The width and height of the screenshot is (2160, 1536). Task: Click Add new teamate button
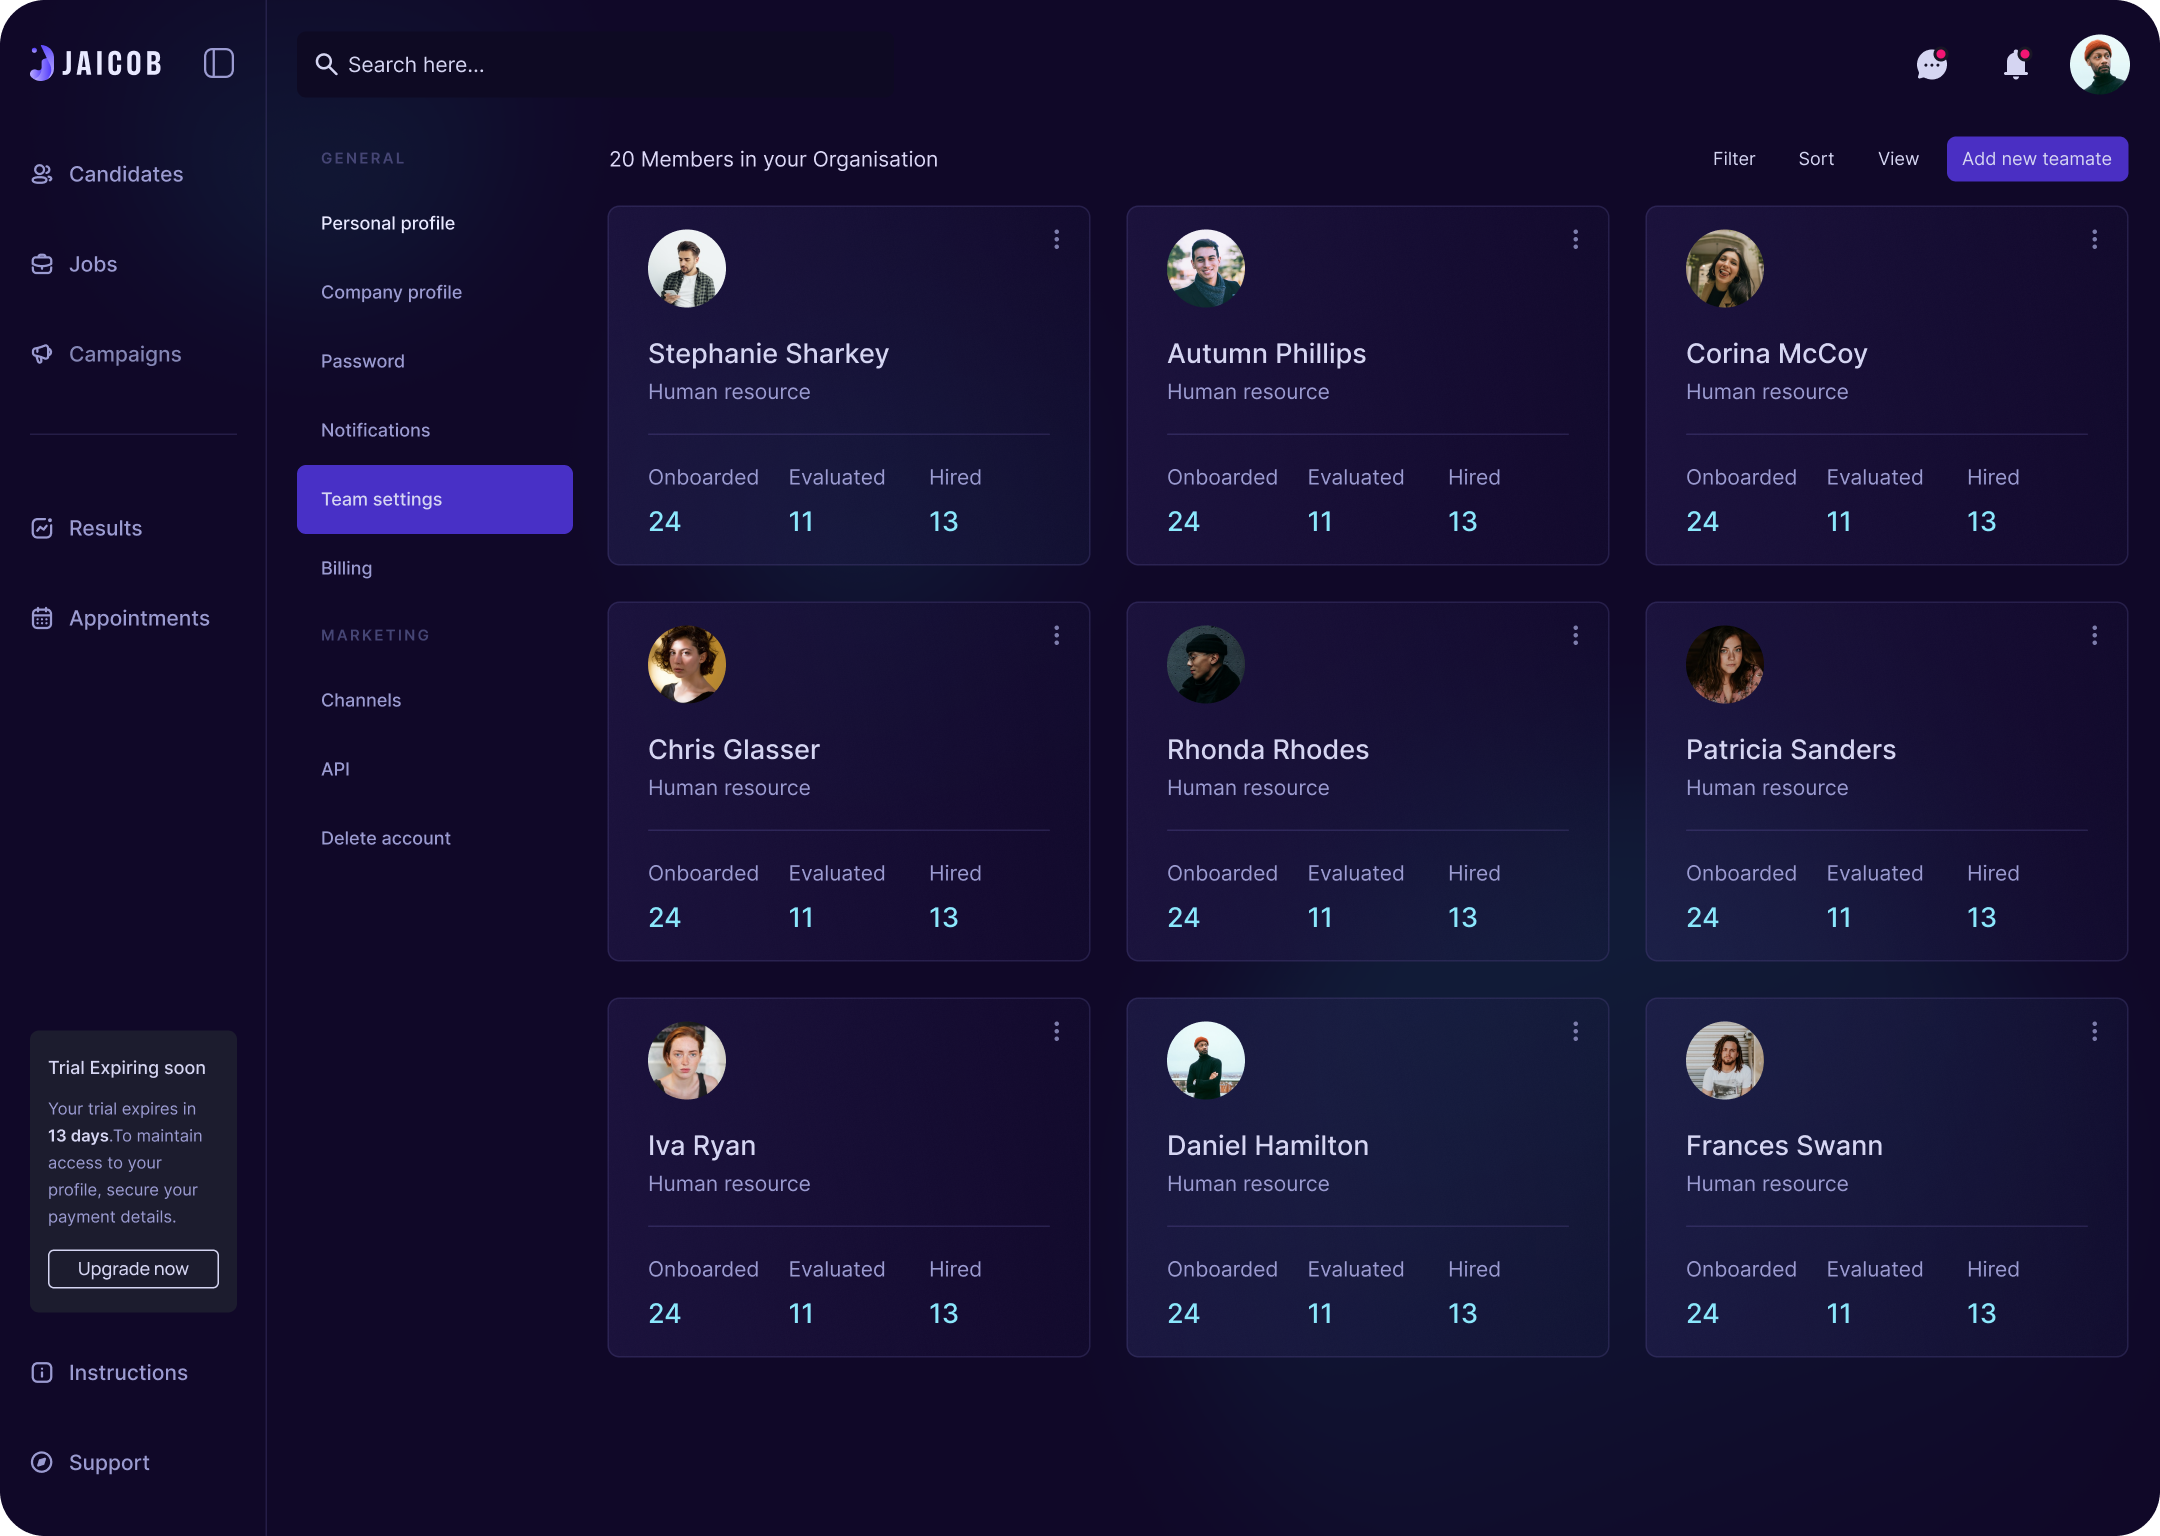coord(2036,159)
